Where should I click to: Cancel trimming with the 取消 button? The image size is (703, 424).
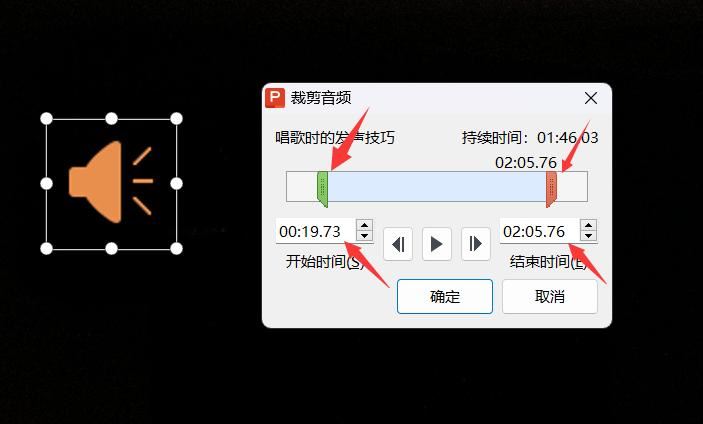(x=550, y=297)
